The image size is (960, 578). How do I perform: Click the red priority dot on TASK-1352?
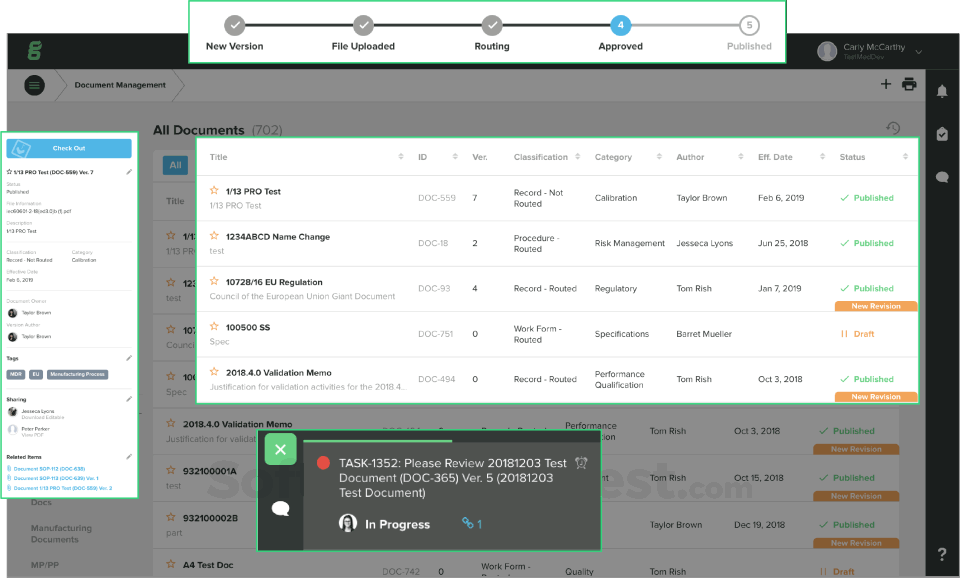tap(323, 463)
